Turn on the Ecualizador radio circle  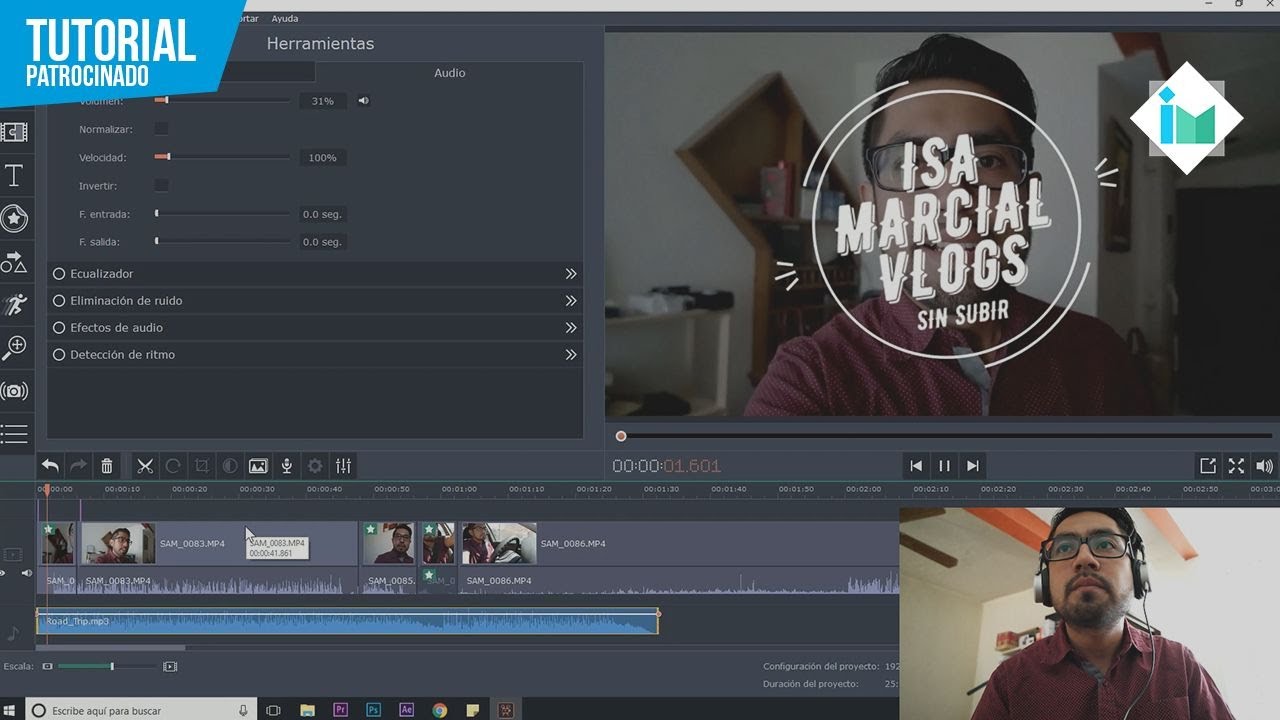(59, 274)
